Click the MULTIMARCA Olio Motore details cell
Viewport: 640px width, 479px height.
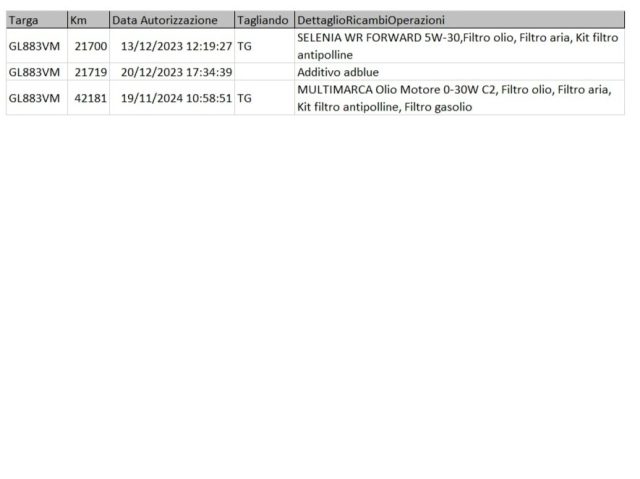coord(460,98)
